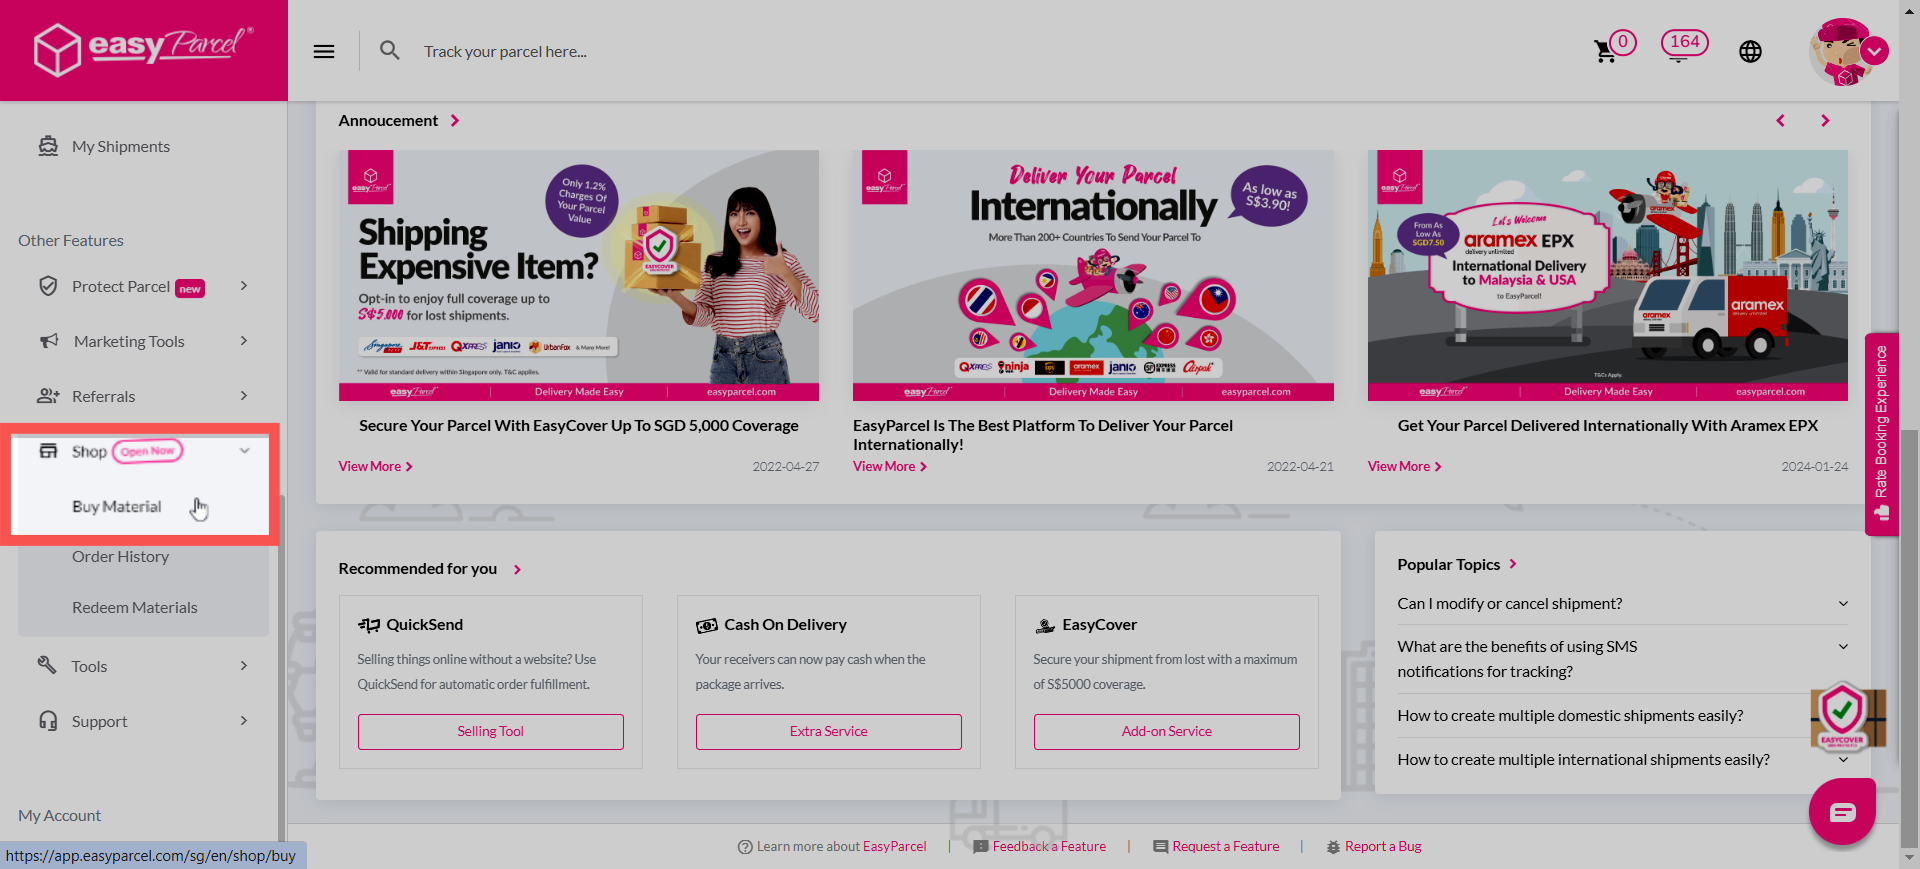Select Order History under Shop
This screenshot has width=1920, height=869.
pyautogui.click(x=120, y=557)
